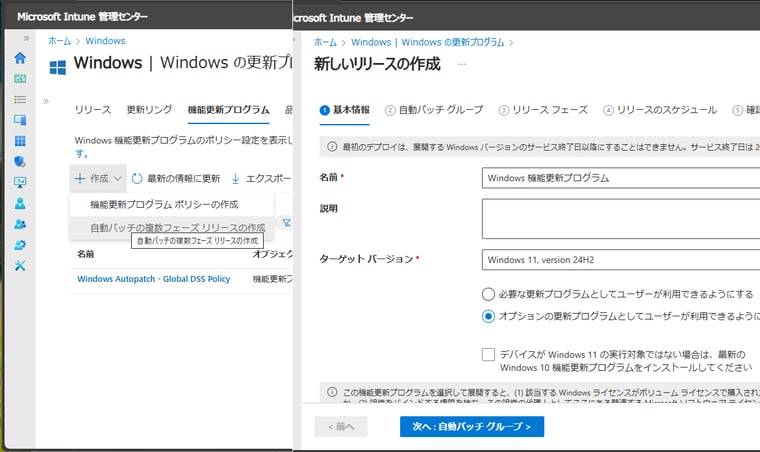This screenshot has width=760, height=452.
Task: Click the filter funnel icon
Action: [286, 222]
